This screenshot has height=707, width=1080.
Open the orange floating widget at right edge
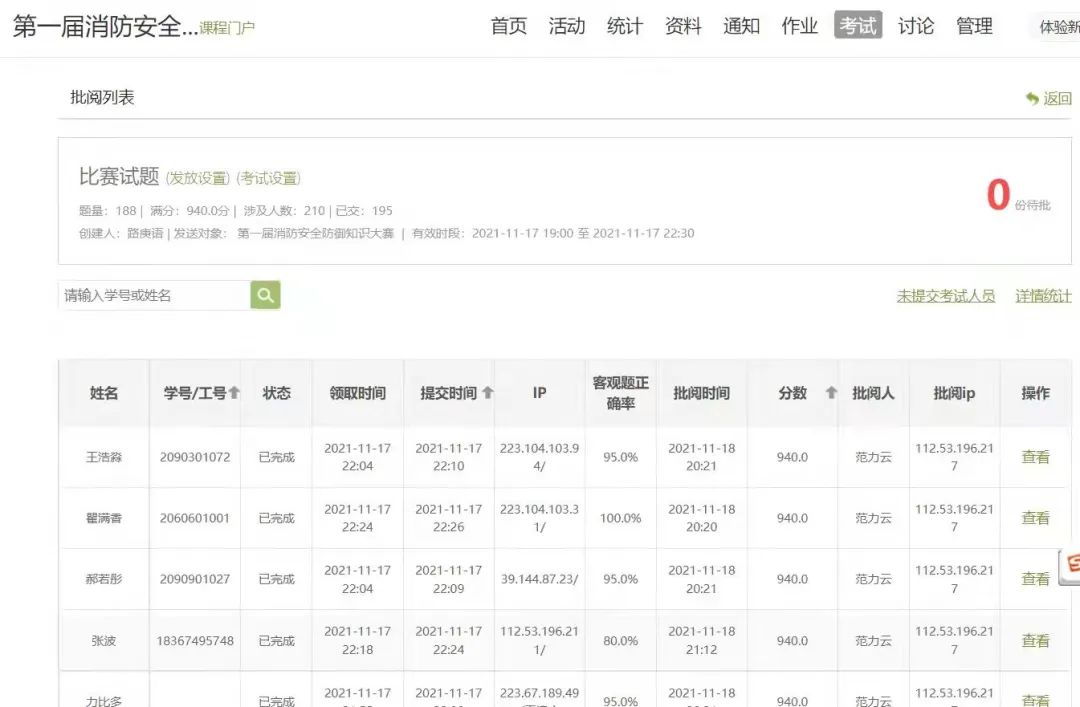1070,564
